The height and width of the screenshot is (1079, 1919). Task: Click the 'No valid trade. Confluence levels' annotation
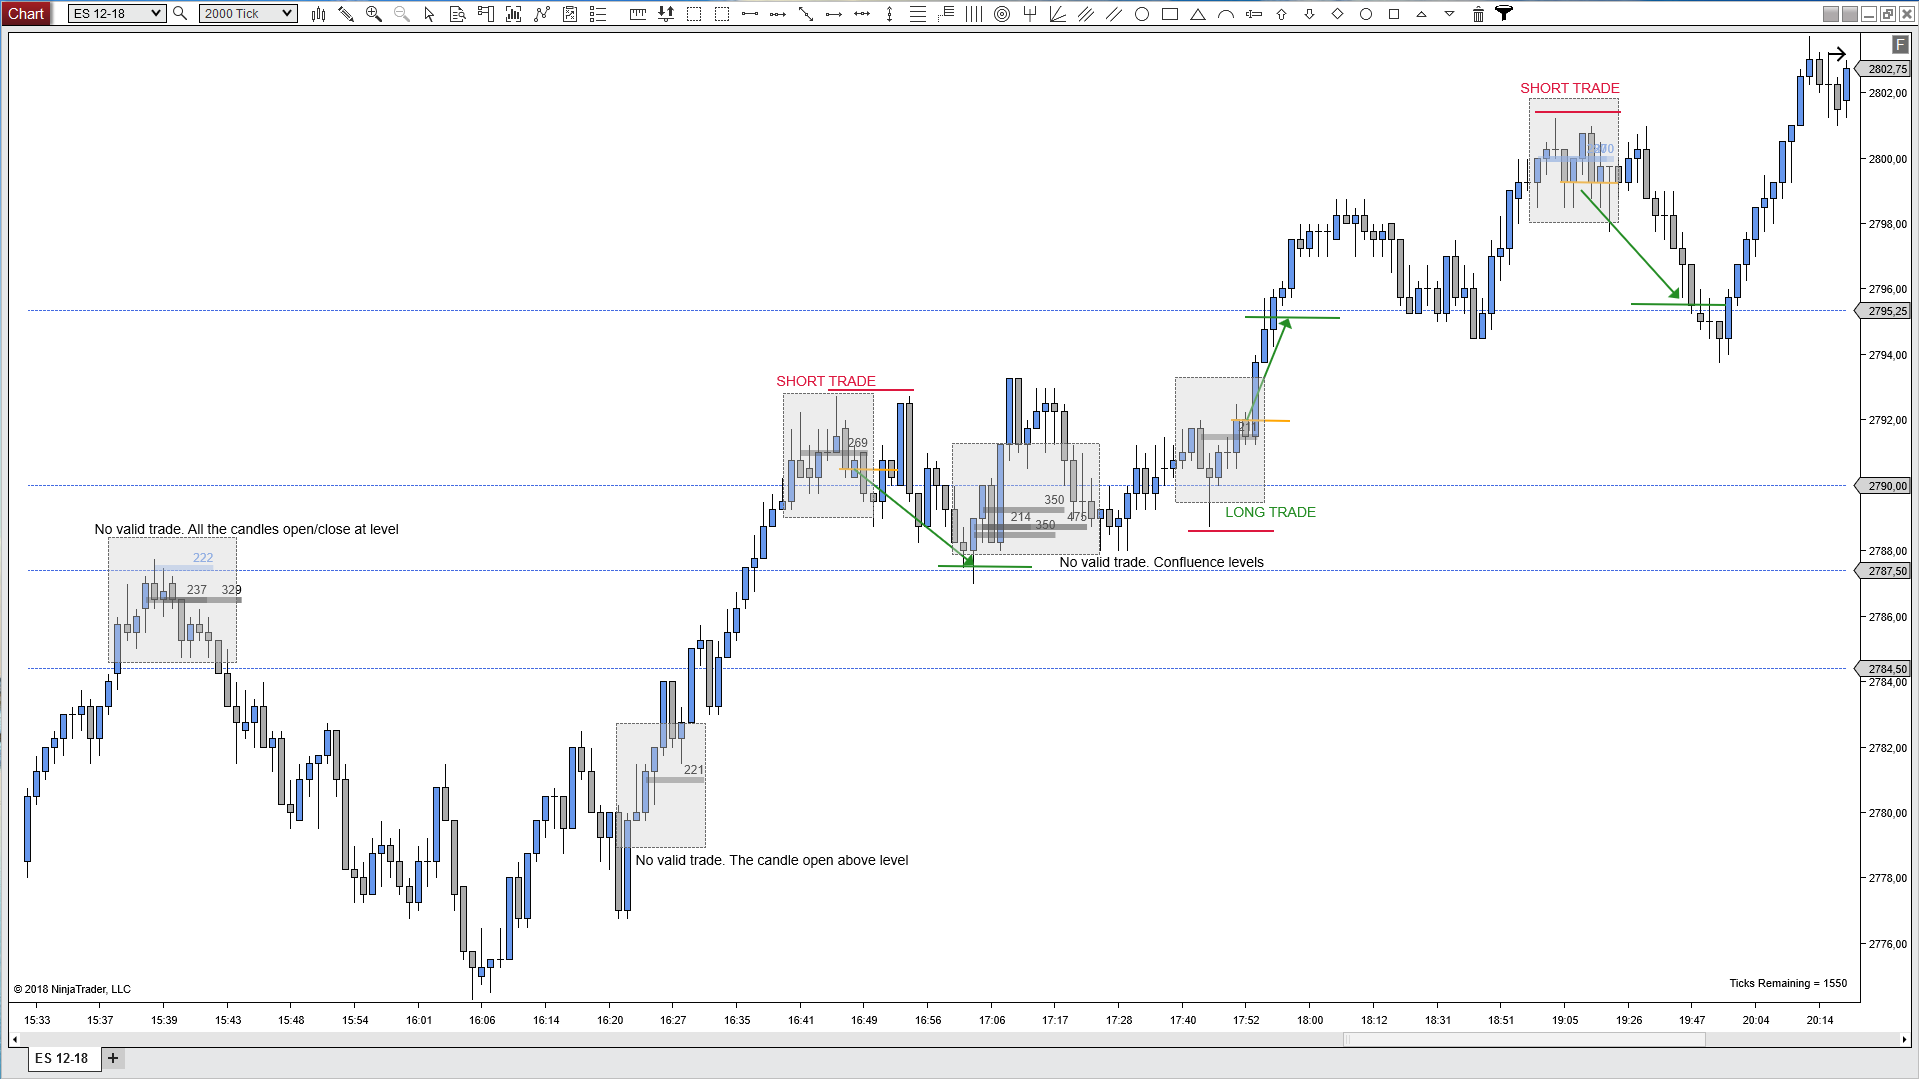1161,562
